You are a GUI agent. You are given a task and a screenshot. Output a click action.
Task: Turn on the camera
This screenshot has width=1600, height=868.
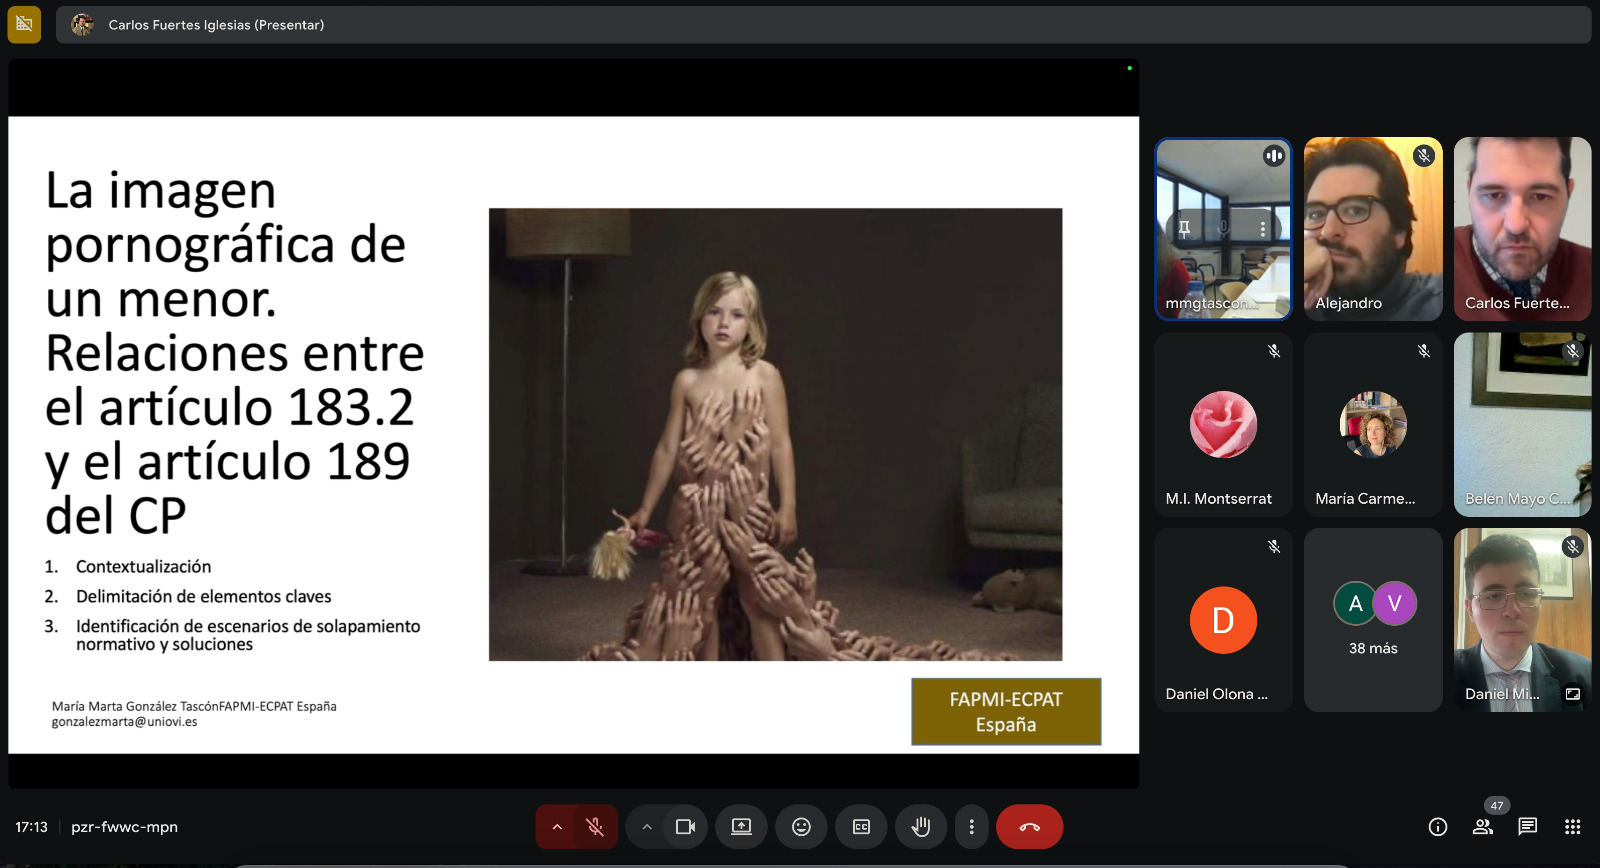[x=685, y=827]
